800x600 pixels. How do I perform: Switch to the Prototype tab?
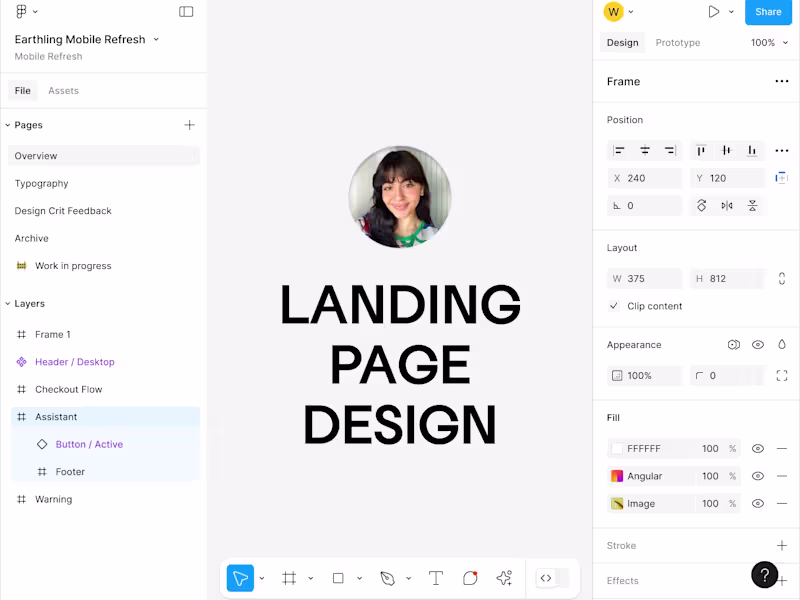(677, 42)
